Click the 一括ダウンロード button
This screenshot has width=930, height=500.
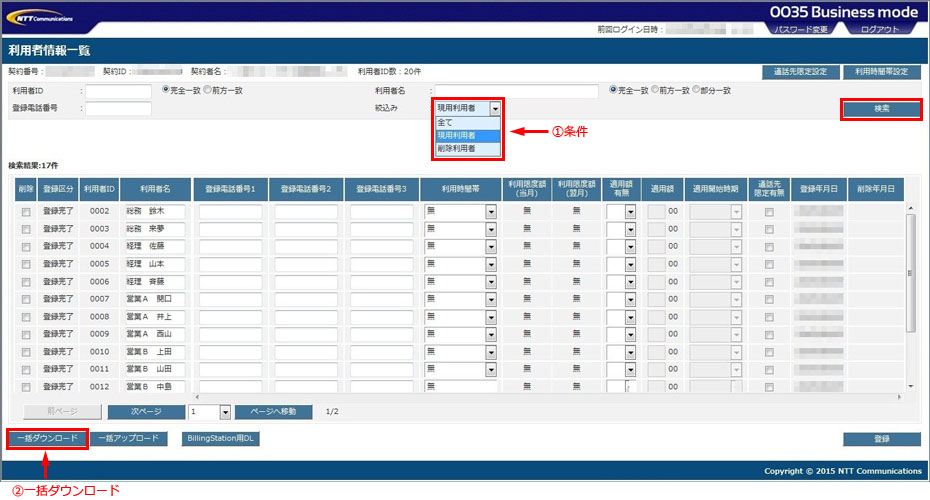[x=47, y=438]
